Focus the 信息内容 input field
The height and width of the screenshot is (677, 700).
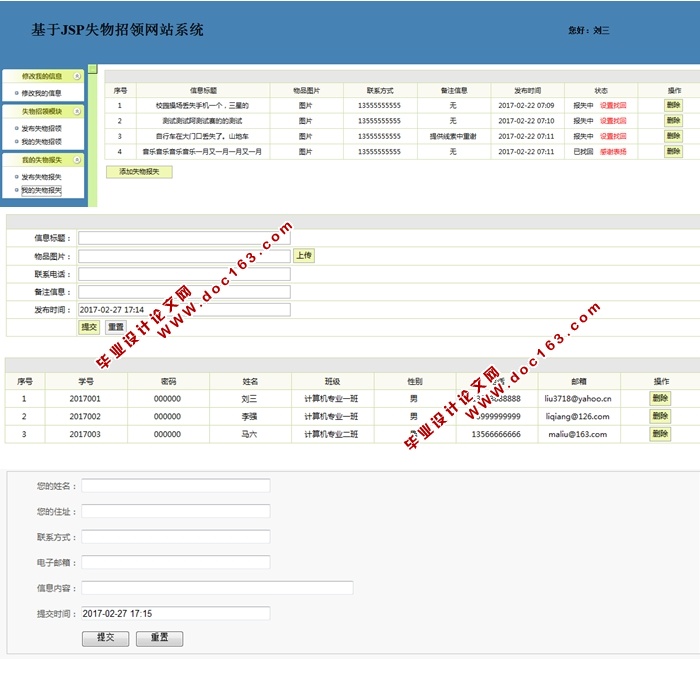pyautogui.click(x=217, y=588)
